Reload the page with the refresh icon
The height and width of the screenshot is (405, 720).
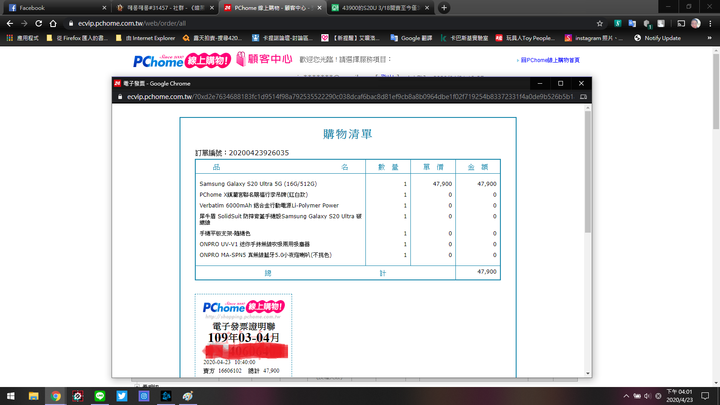pos(39,23)
